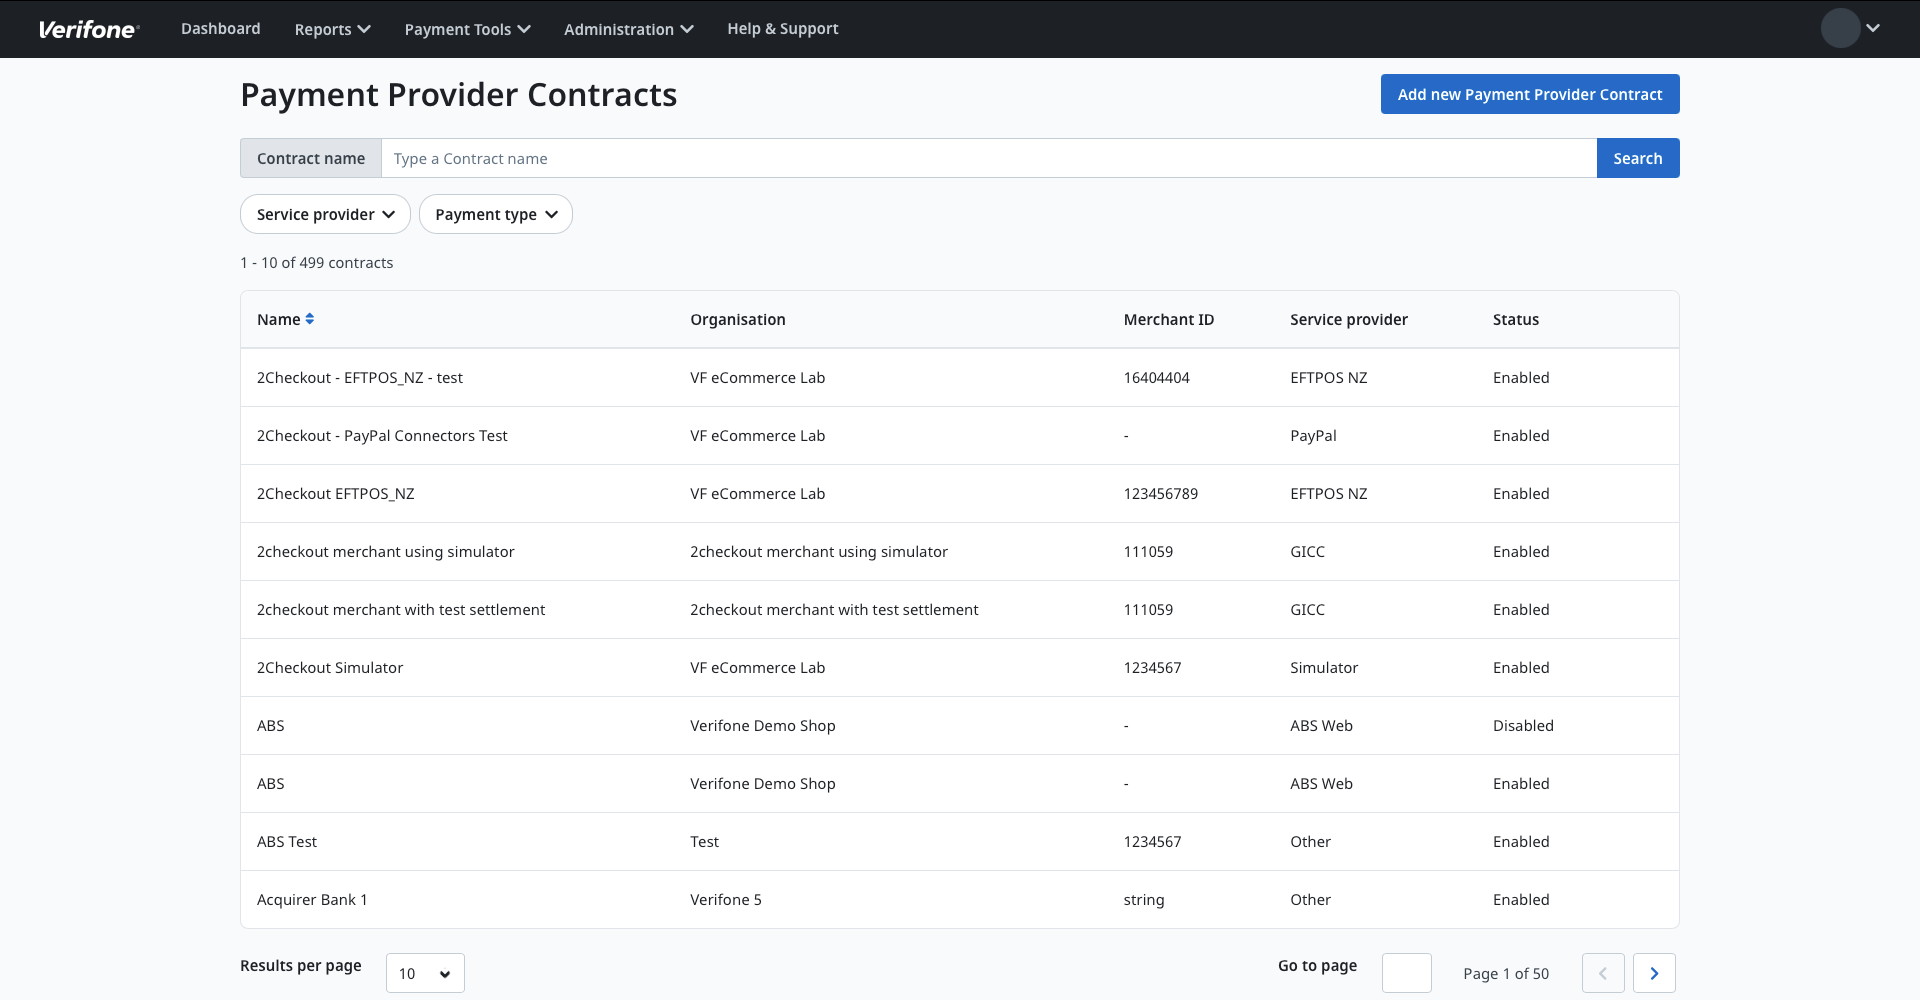Image resolution: width=1920 pixels, height=1000 pixels.
Task: Click merchant ID 123456789
Action: [1160, 493]
